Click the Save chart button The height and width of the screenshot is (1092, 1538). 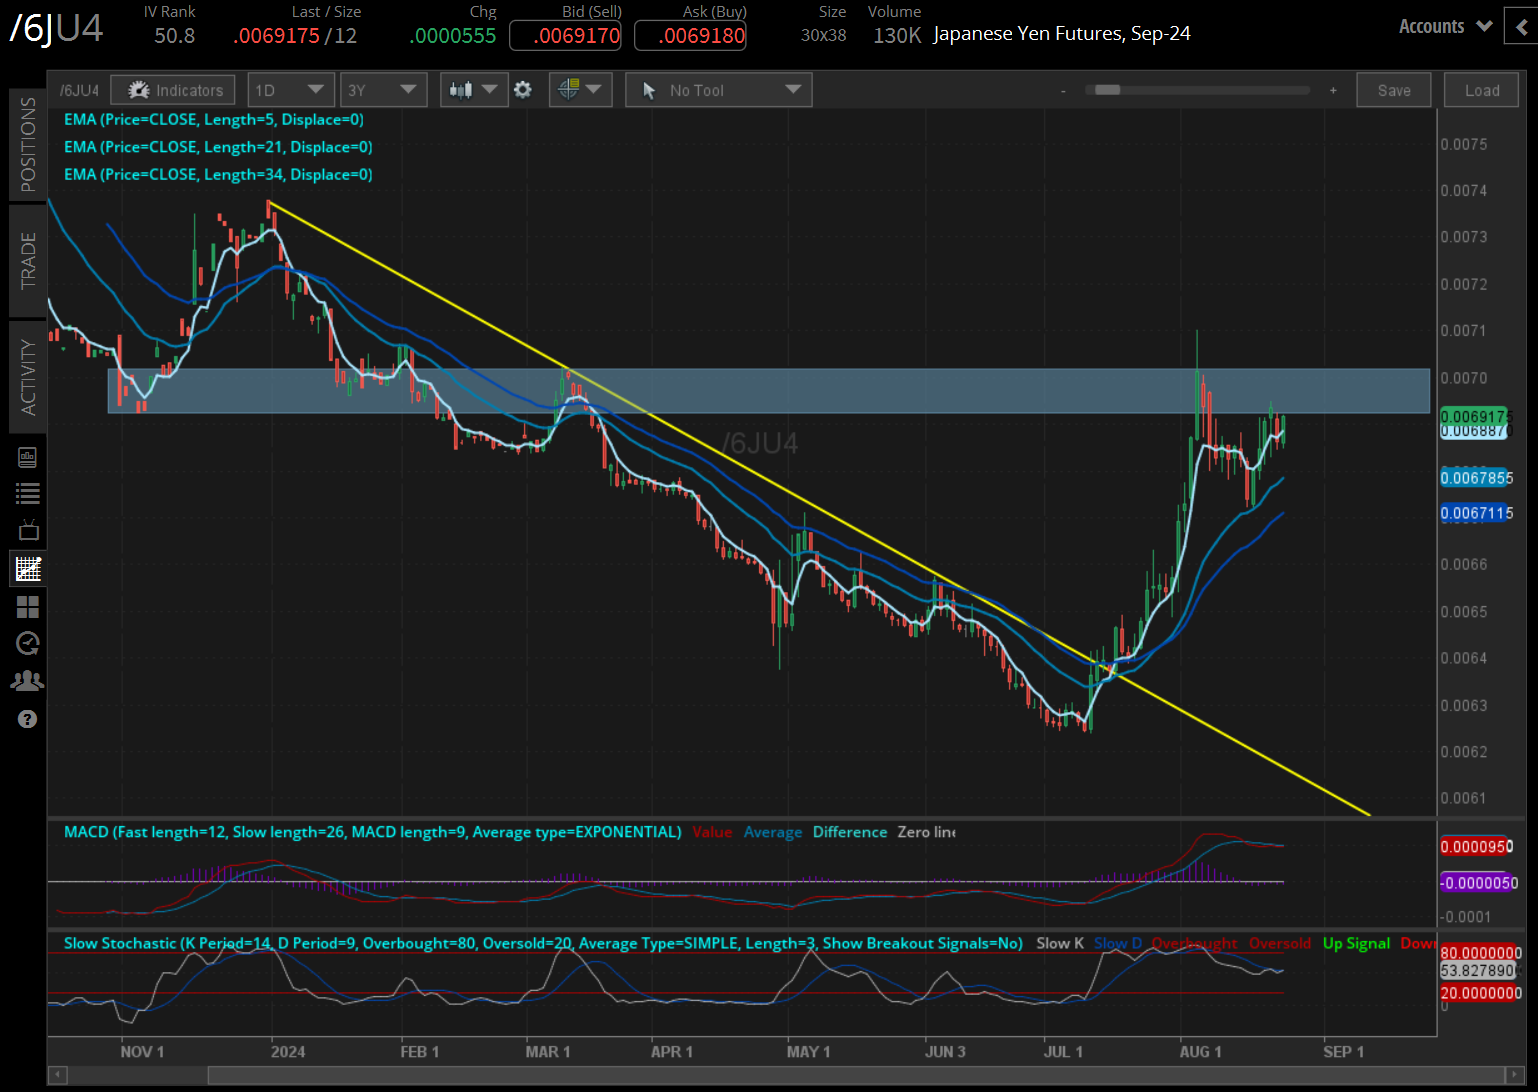coord(1394,90)
